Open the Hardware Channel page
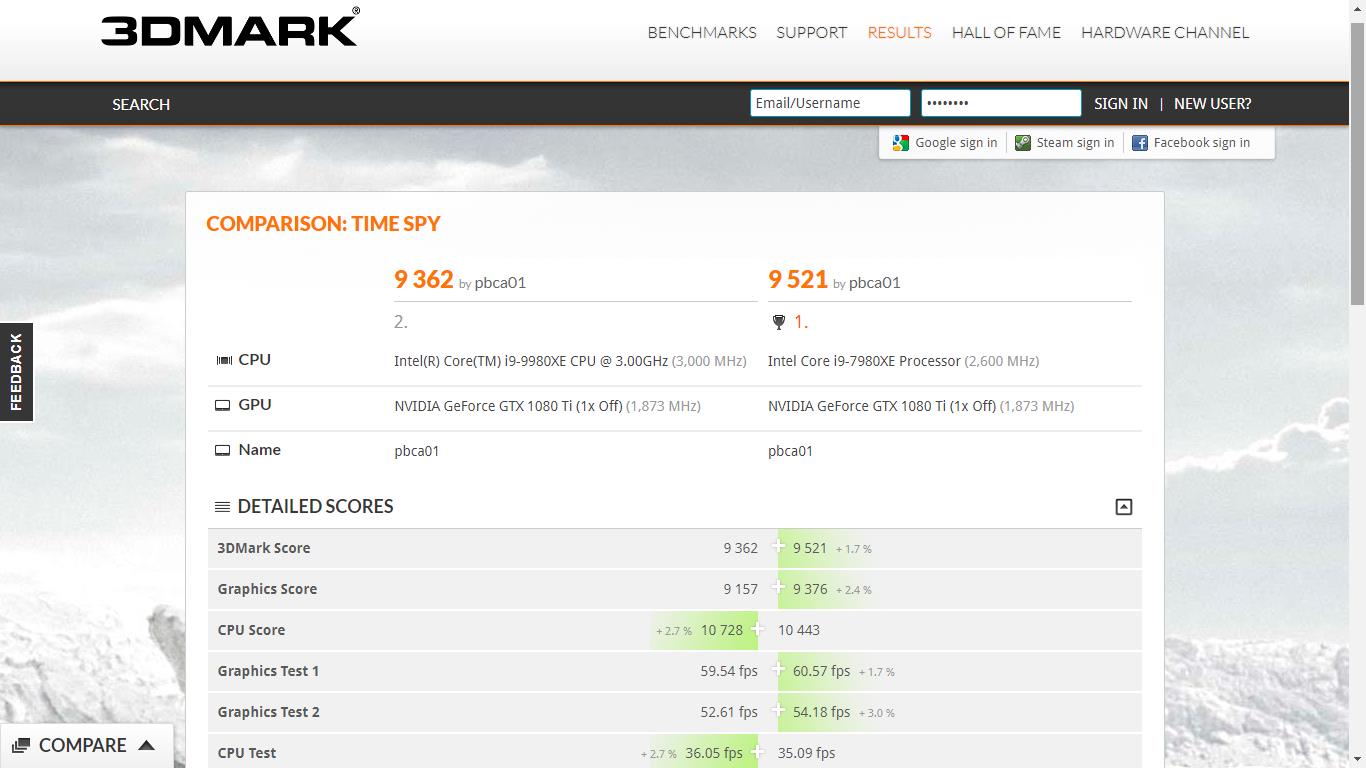This screenshot has width=1366, height=768. tap(1165, 32)
